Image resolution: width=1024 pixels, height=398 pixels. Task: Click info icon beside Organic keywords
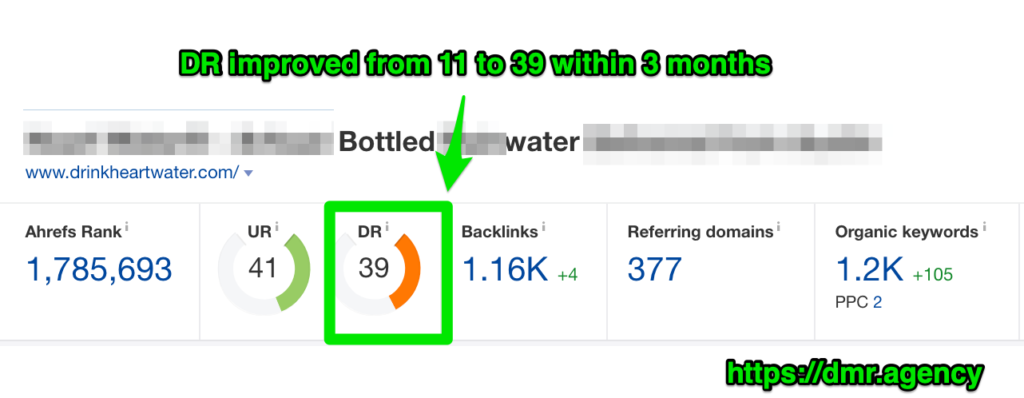(984, 227)
